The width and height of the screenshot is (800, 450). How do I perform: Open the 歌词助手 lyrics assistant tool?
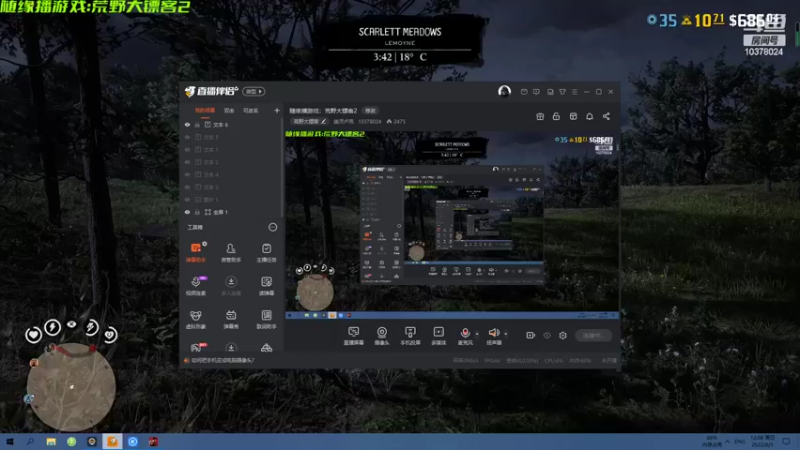(266, 319)
